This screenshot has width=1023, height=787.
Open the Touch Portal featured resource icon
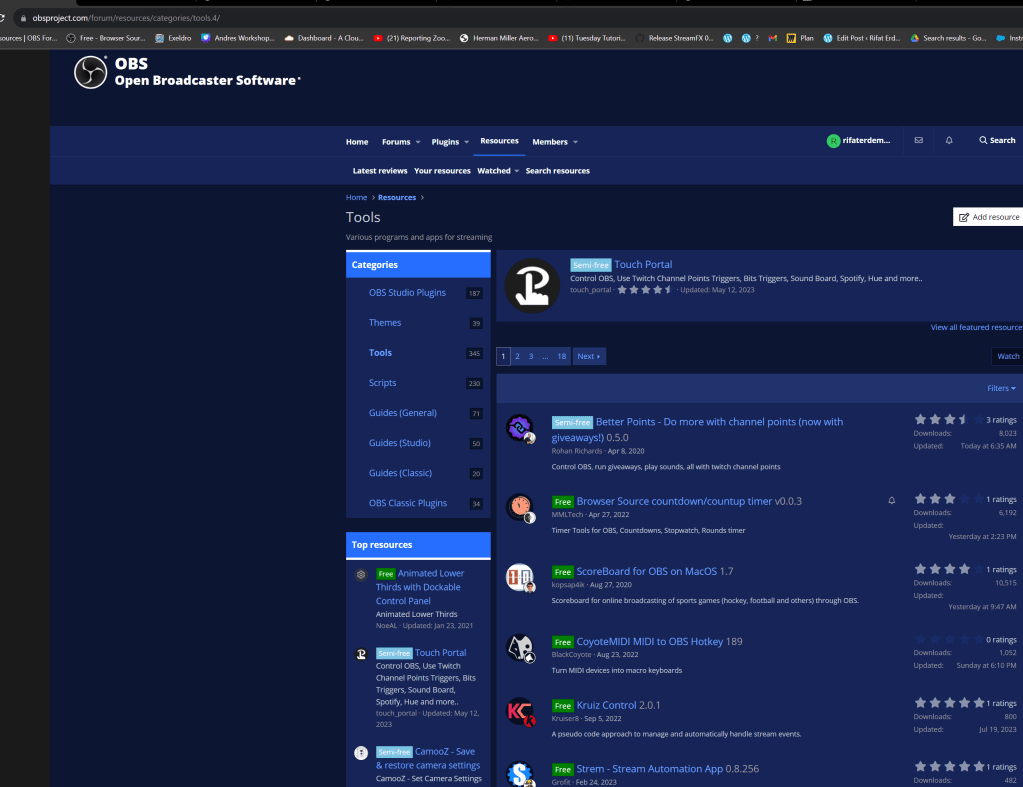coord(532,285)
